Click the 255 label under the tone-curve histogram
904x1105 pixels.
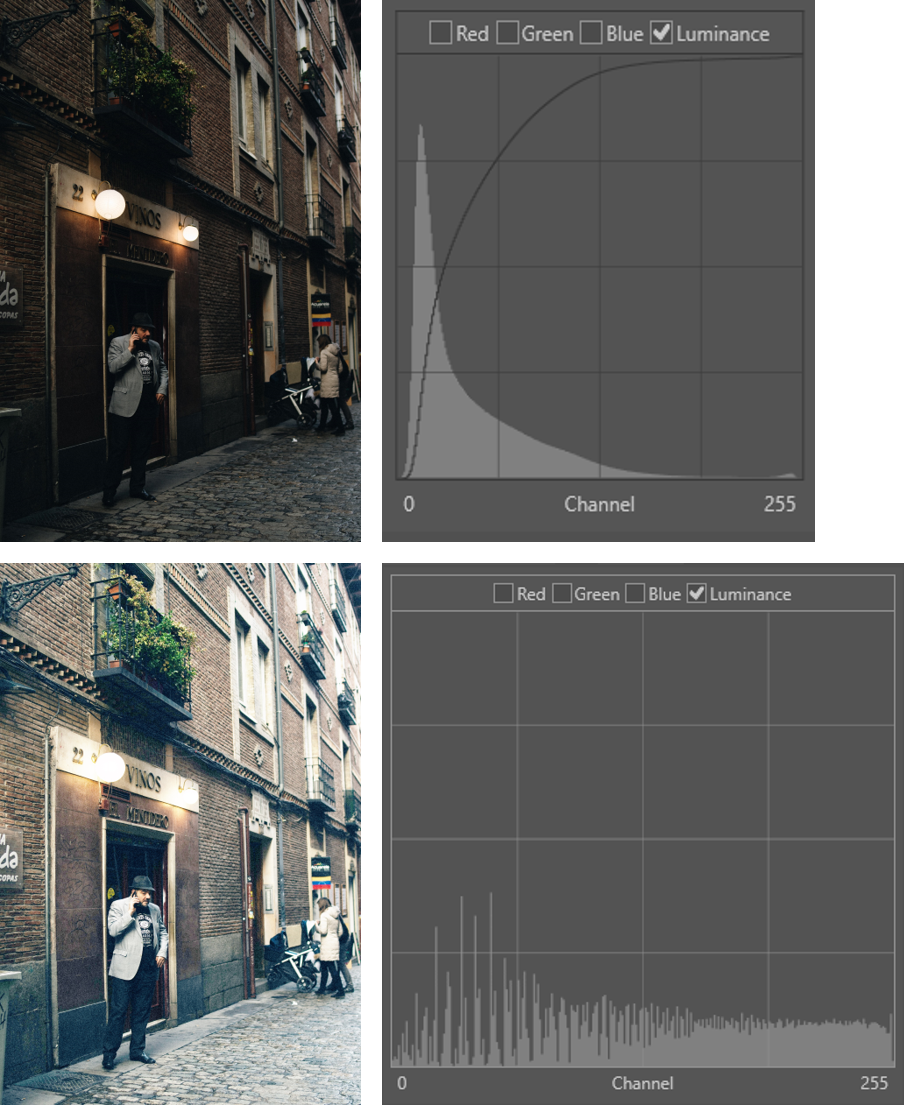point(780,504)
